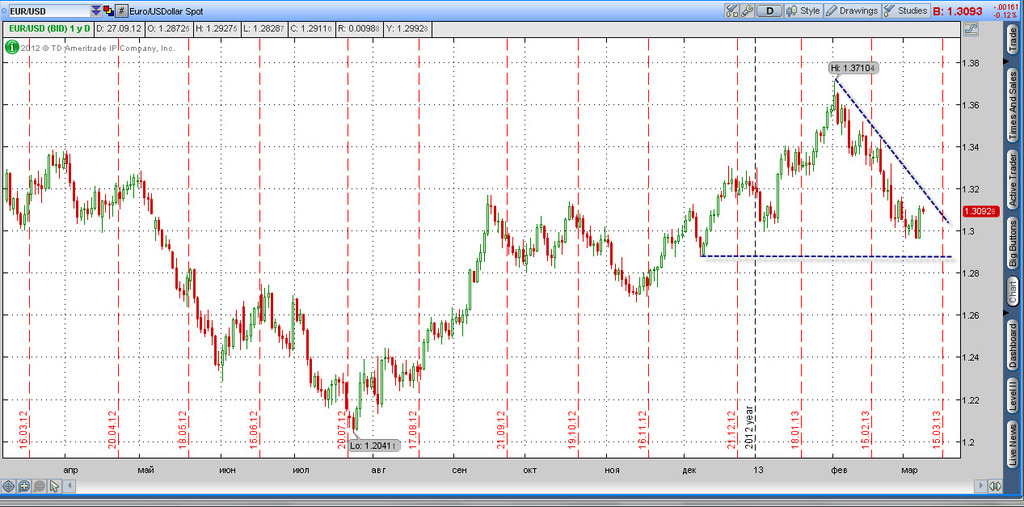Viewport: 1024px width, 507px height.
Task: Click the 16.03.12 expiration date marker
Action: click(23, 428)
